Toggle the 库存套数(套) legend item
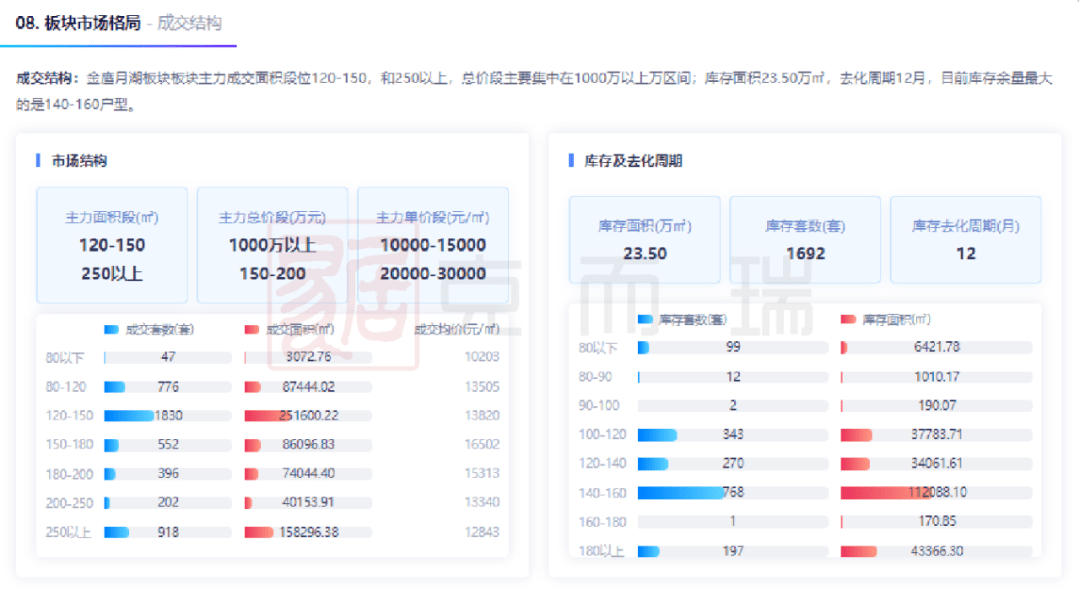 683,320
